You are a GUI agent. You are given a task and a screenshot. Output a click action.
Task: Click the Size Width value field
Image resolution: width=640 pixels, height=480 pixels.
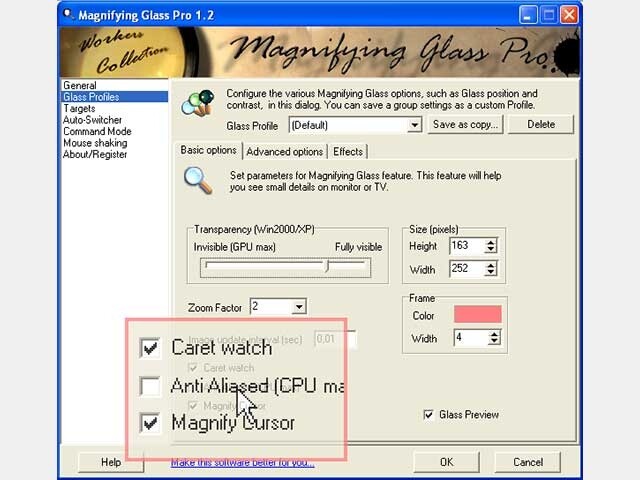point(467,269)
